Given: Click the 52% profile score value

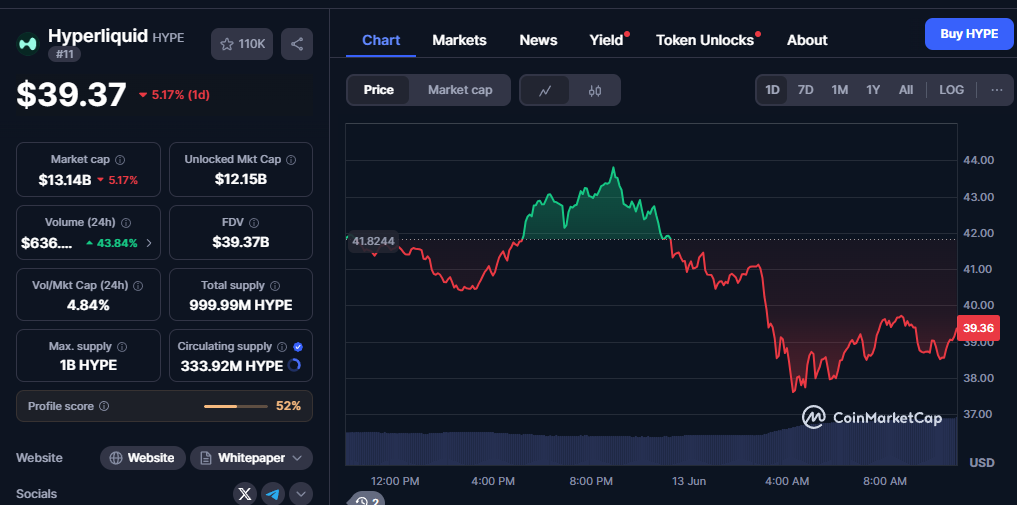Looking at the screenshot, I should pyautogui.click(x=289, y=406).
